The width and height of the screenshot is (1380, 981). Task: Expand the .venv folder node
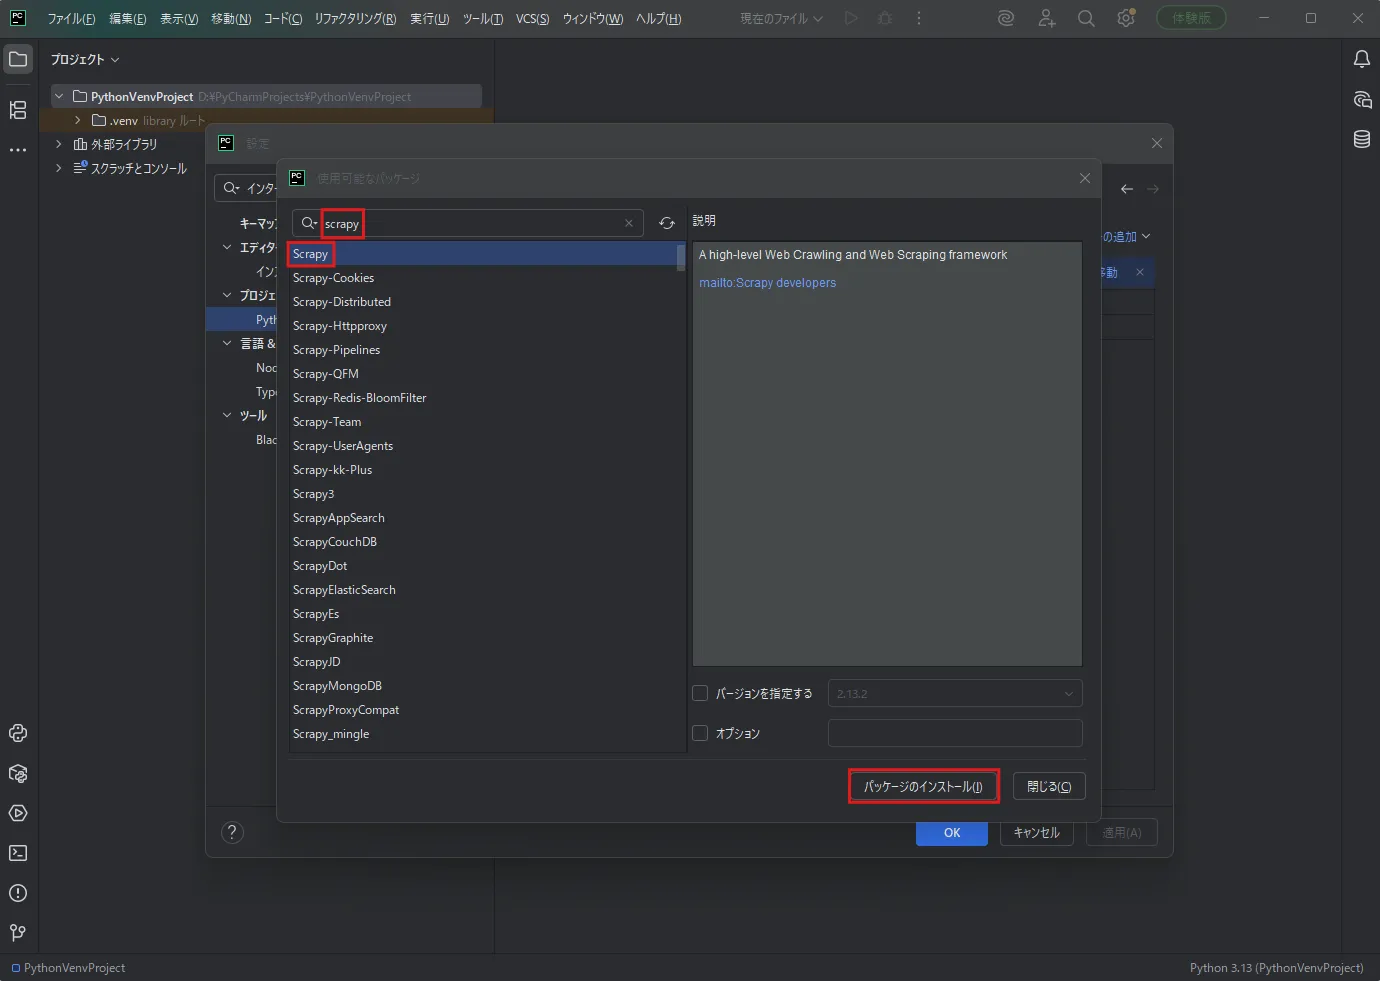(78, 120)
